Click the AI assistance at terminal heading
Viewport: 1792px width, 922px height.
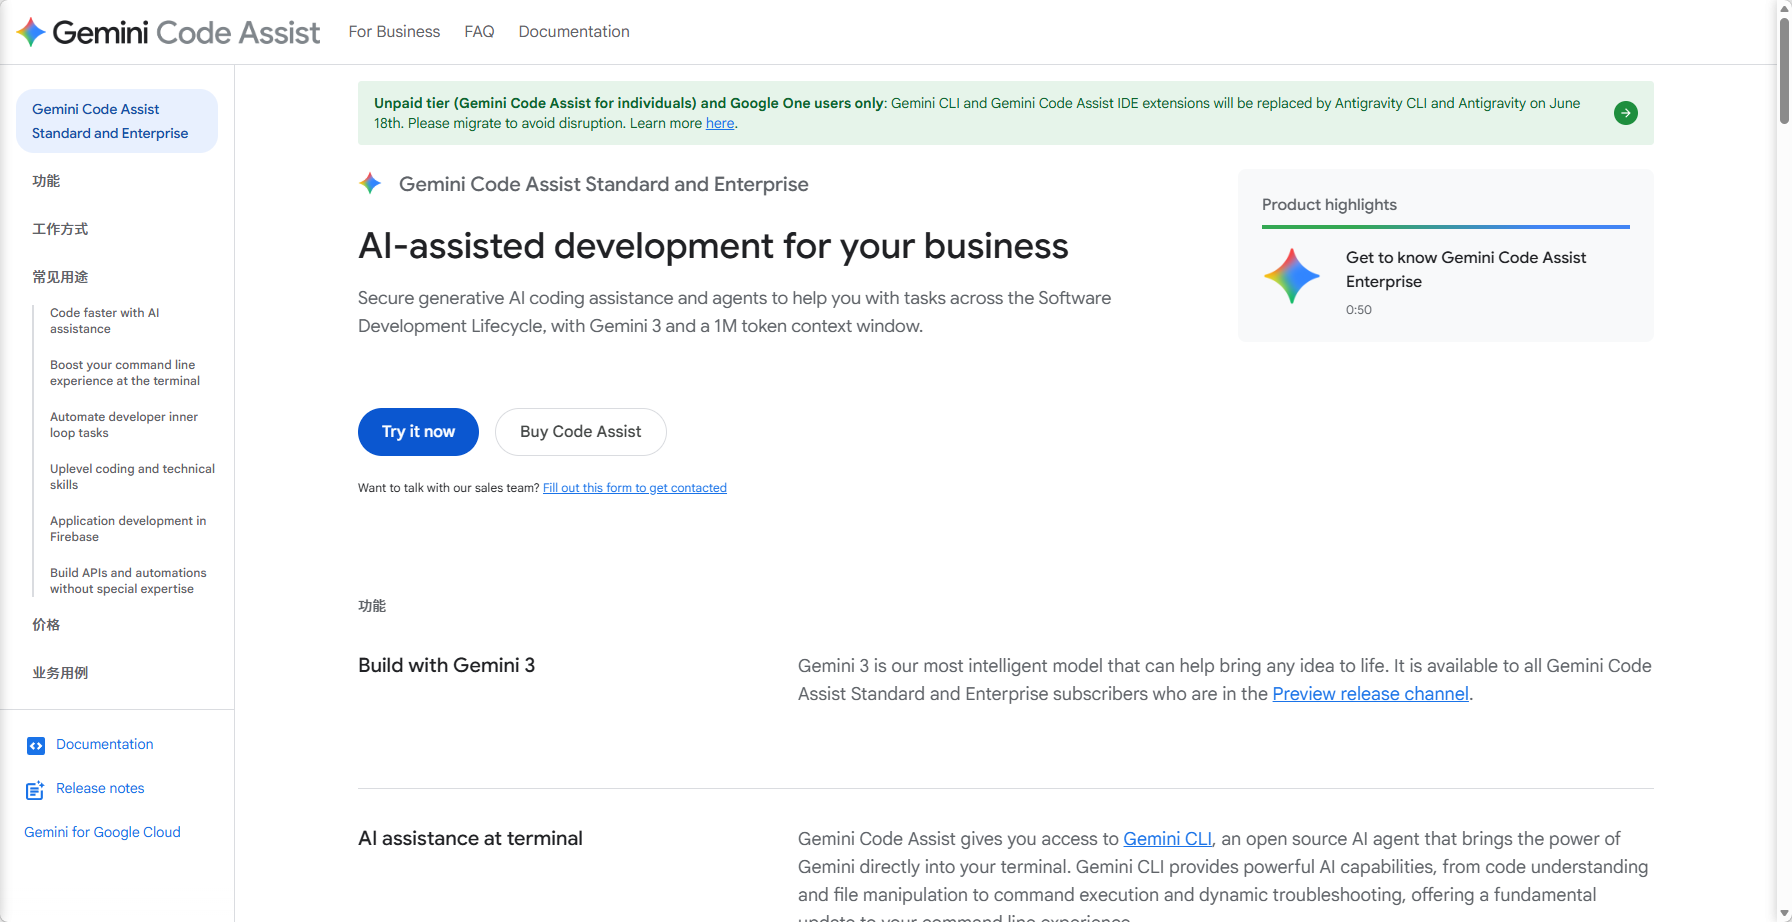pyautogui.click(x=470, y=839)
